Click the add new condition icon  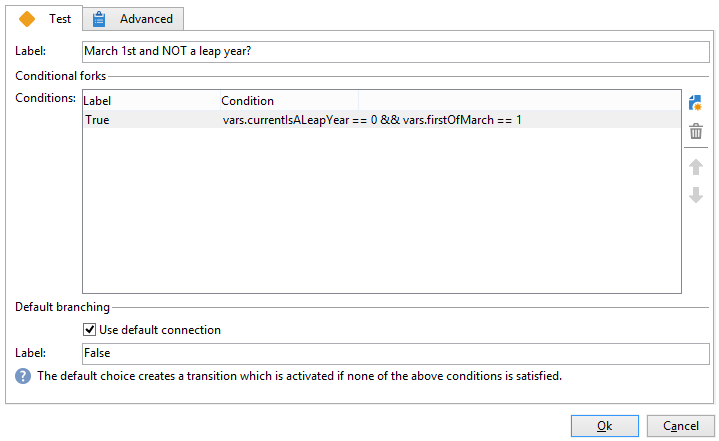[x=695, y=103]
